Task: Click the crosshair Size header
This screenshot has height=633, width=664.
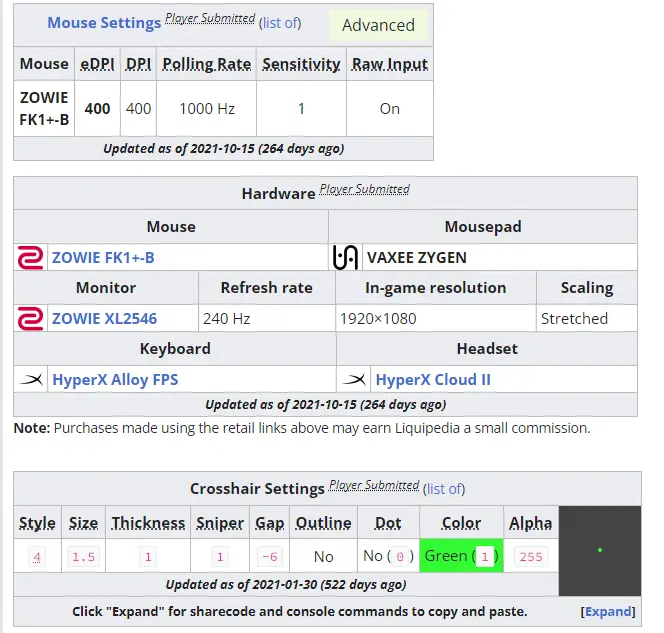Action: [x=83, y=523]
